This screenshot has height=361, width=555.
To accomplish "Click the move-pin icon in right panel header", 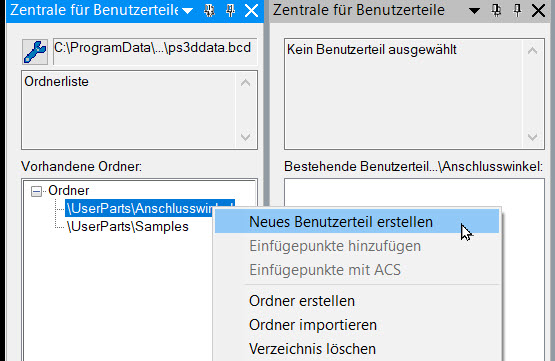I will [x=497, y=11].
